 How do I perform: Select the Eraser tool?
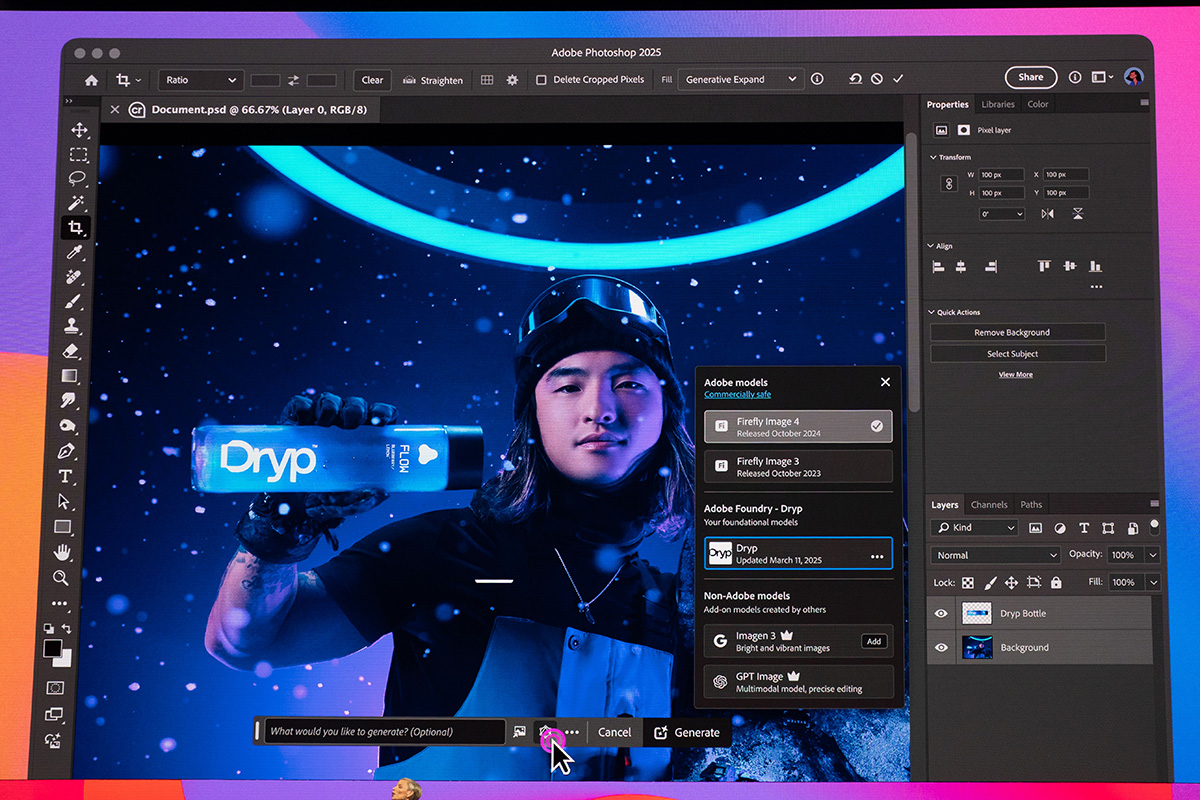[71, 352]
